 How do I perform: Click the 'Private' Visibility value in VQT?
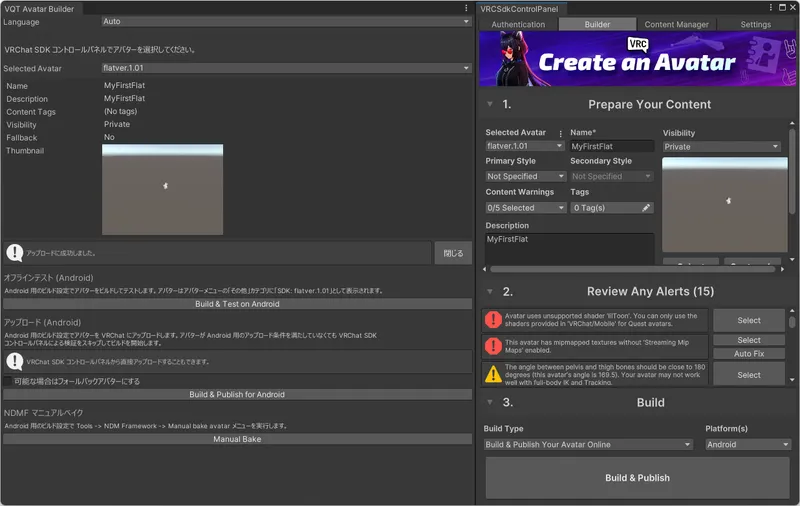[117, 124]
